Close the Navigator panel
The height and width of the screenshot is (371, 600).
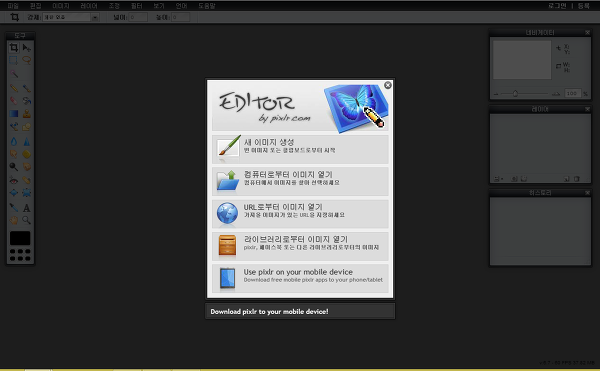pos(587,33)
